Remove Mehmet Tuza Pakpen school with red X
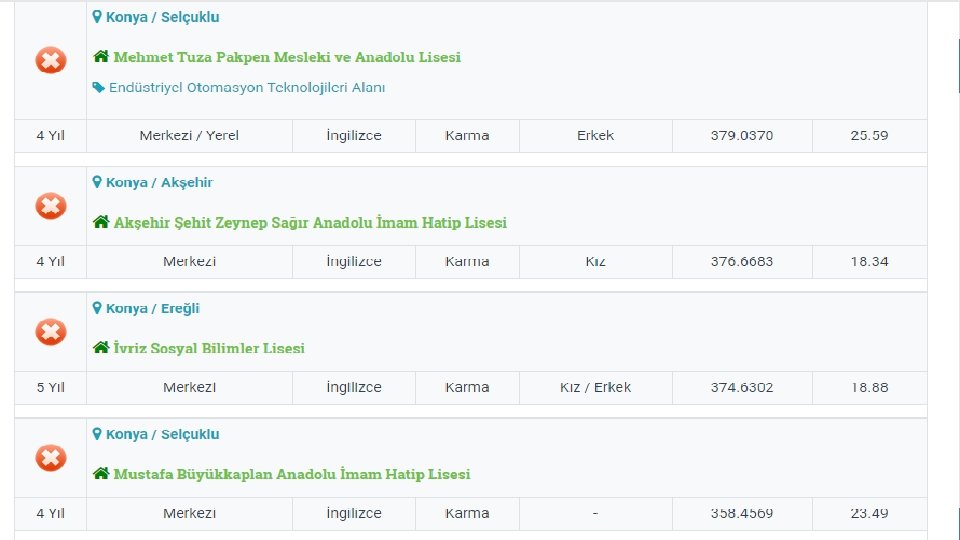 tap(51, 60)
